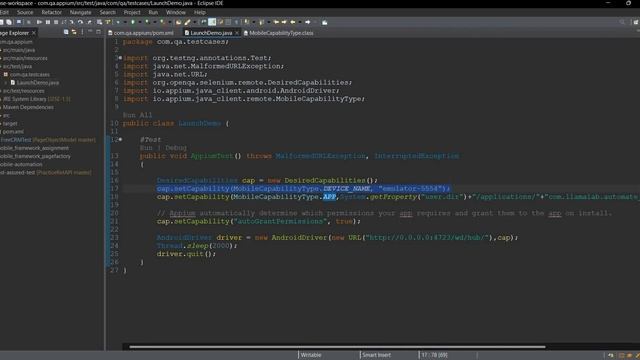Open the dropdown arrow after the Back arrow

tap(300, 22)
